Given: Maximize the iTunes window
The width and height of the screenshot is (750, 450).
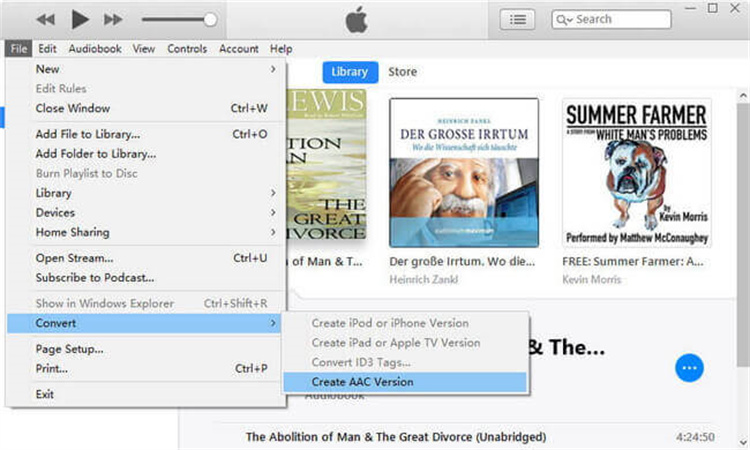Looking at the screenshot, I should point(713,8).
